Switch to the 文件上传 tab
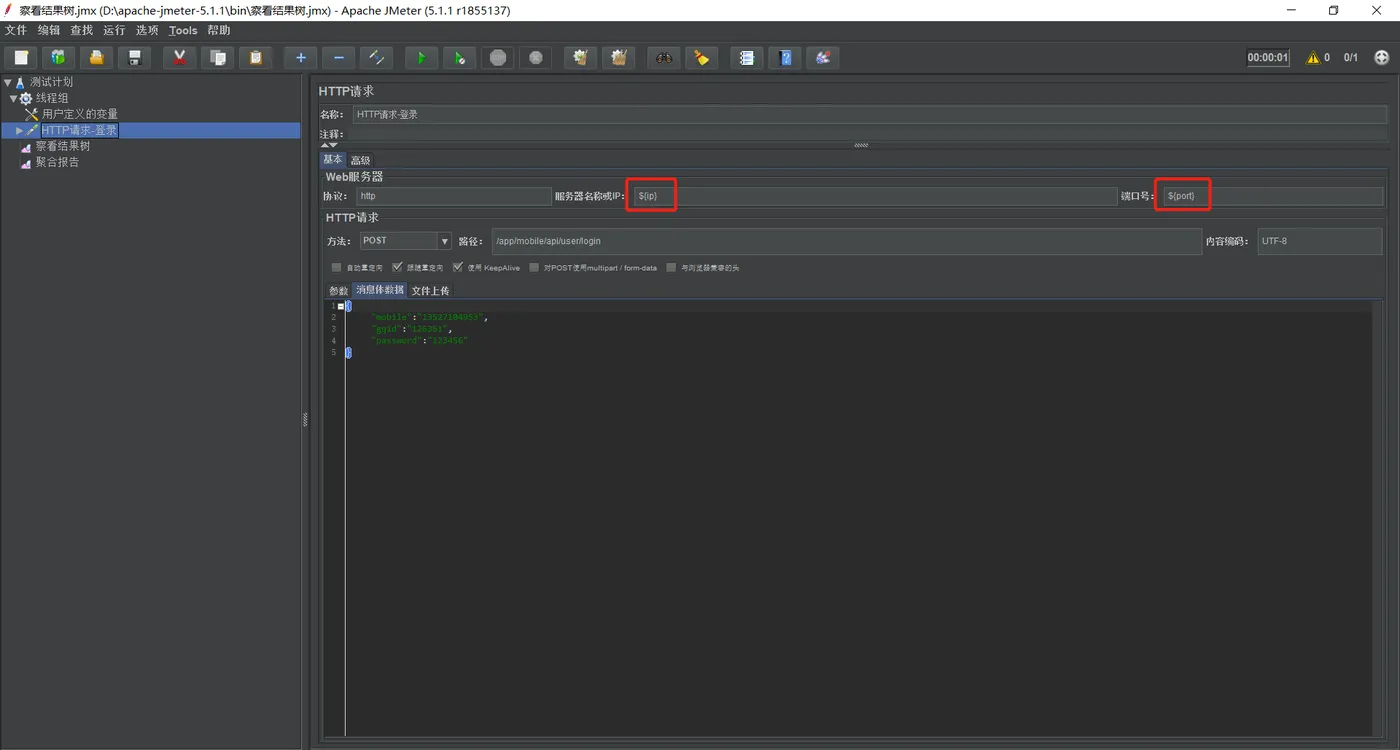1400x750 pixels. (431, 291)
